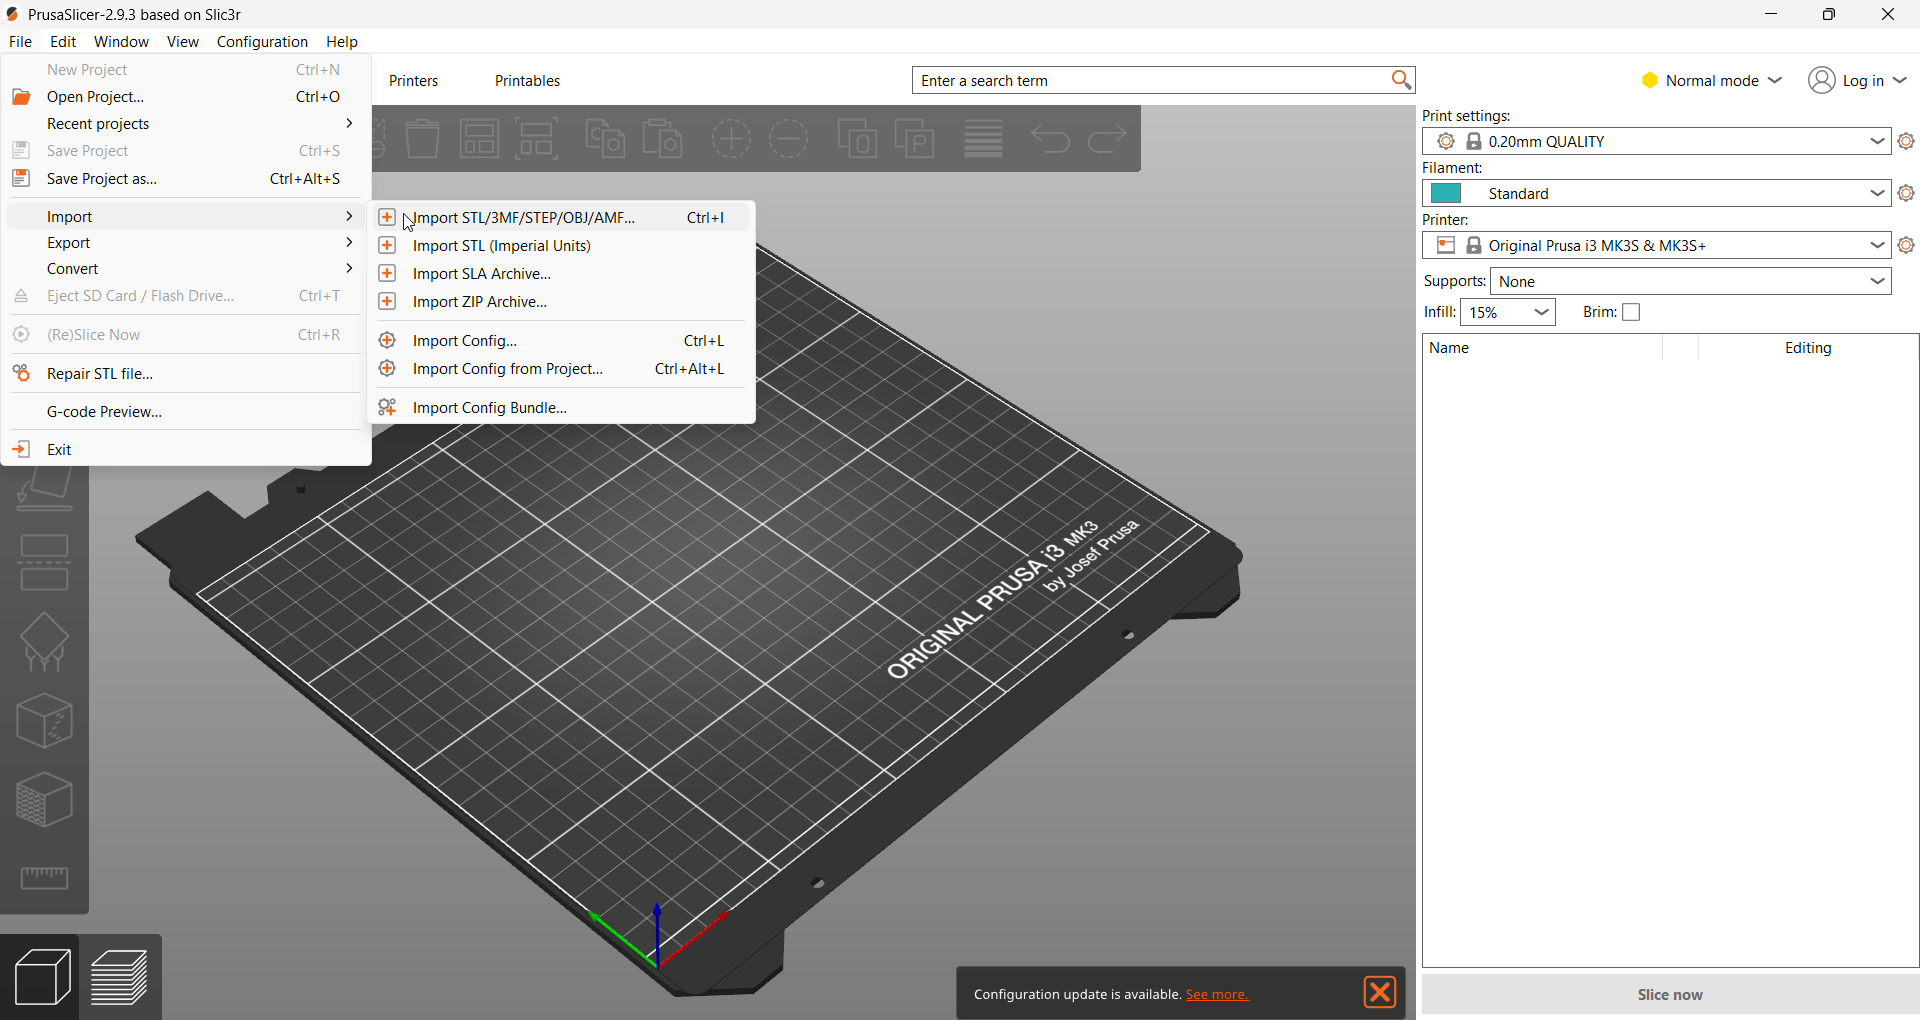Choose Open Project from File menu
Image resolution: width=1920 pixels, height=1020 pixels.
click(186, 97)
